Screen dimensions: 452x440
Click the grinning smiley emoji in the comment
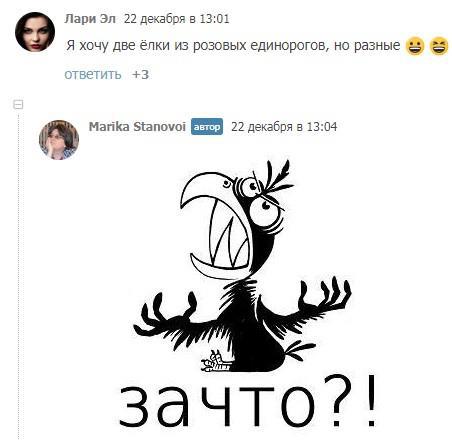click(x=415, y=46)
